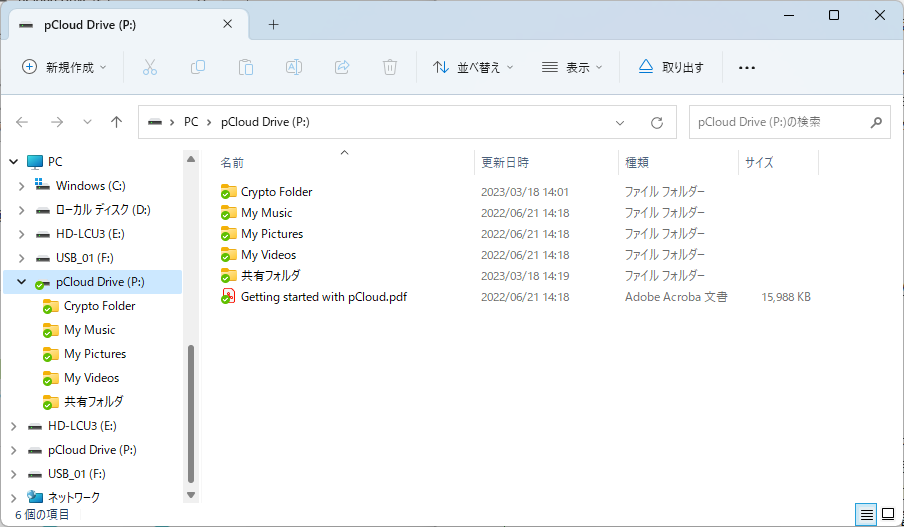Select 共有フォルダ in the file list
Viewport: 904px width, 527px height.
(x=270, y=276)
